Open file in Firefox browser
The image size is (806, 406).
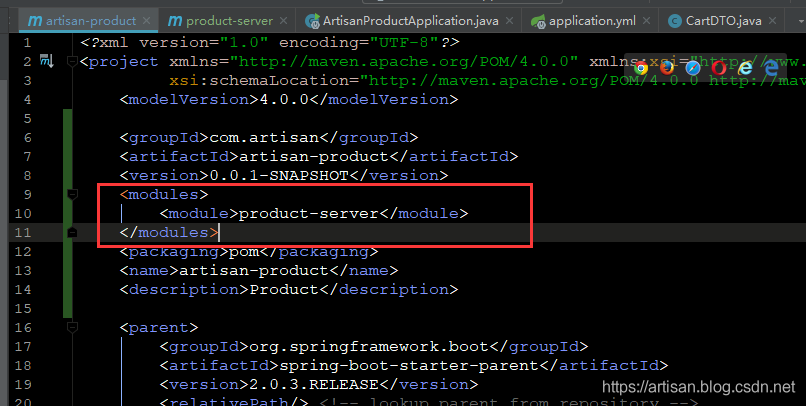click(667, 68)
